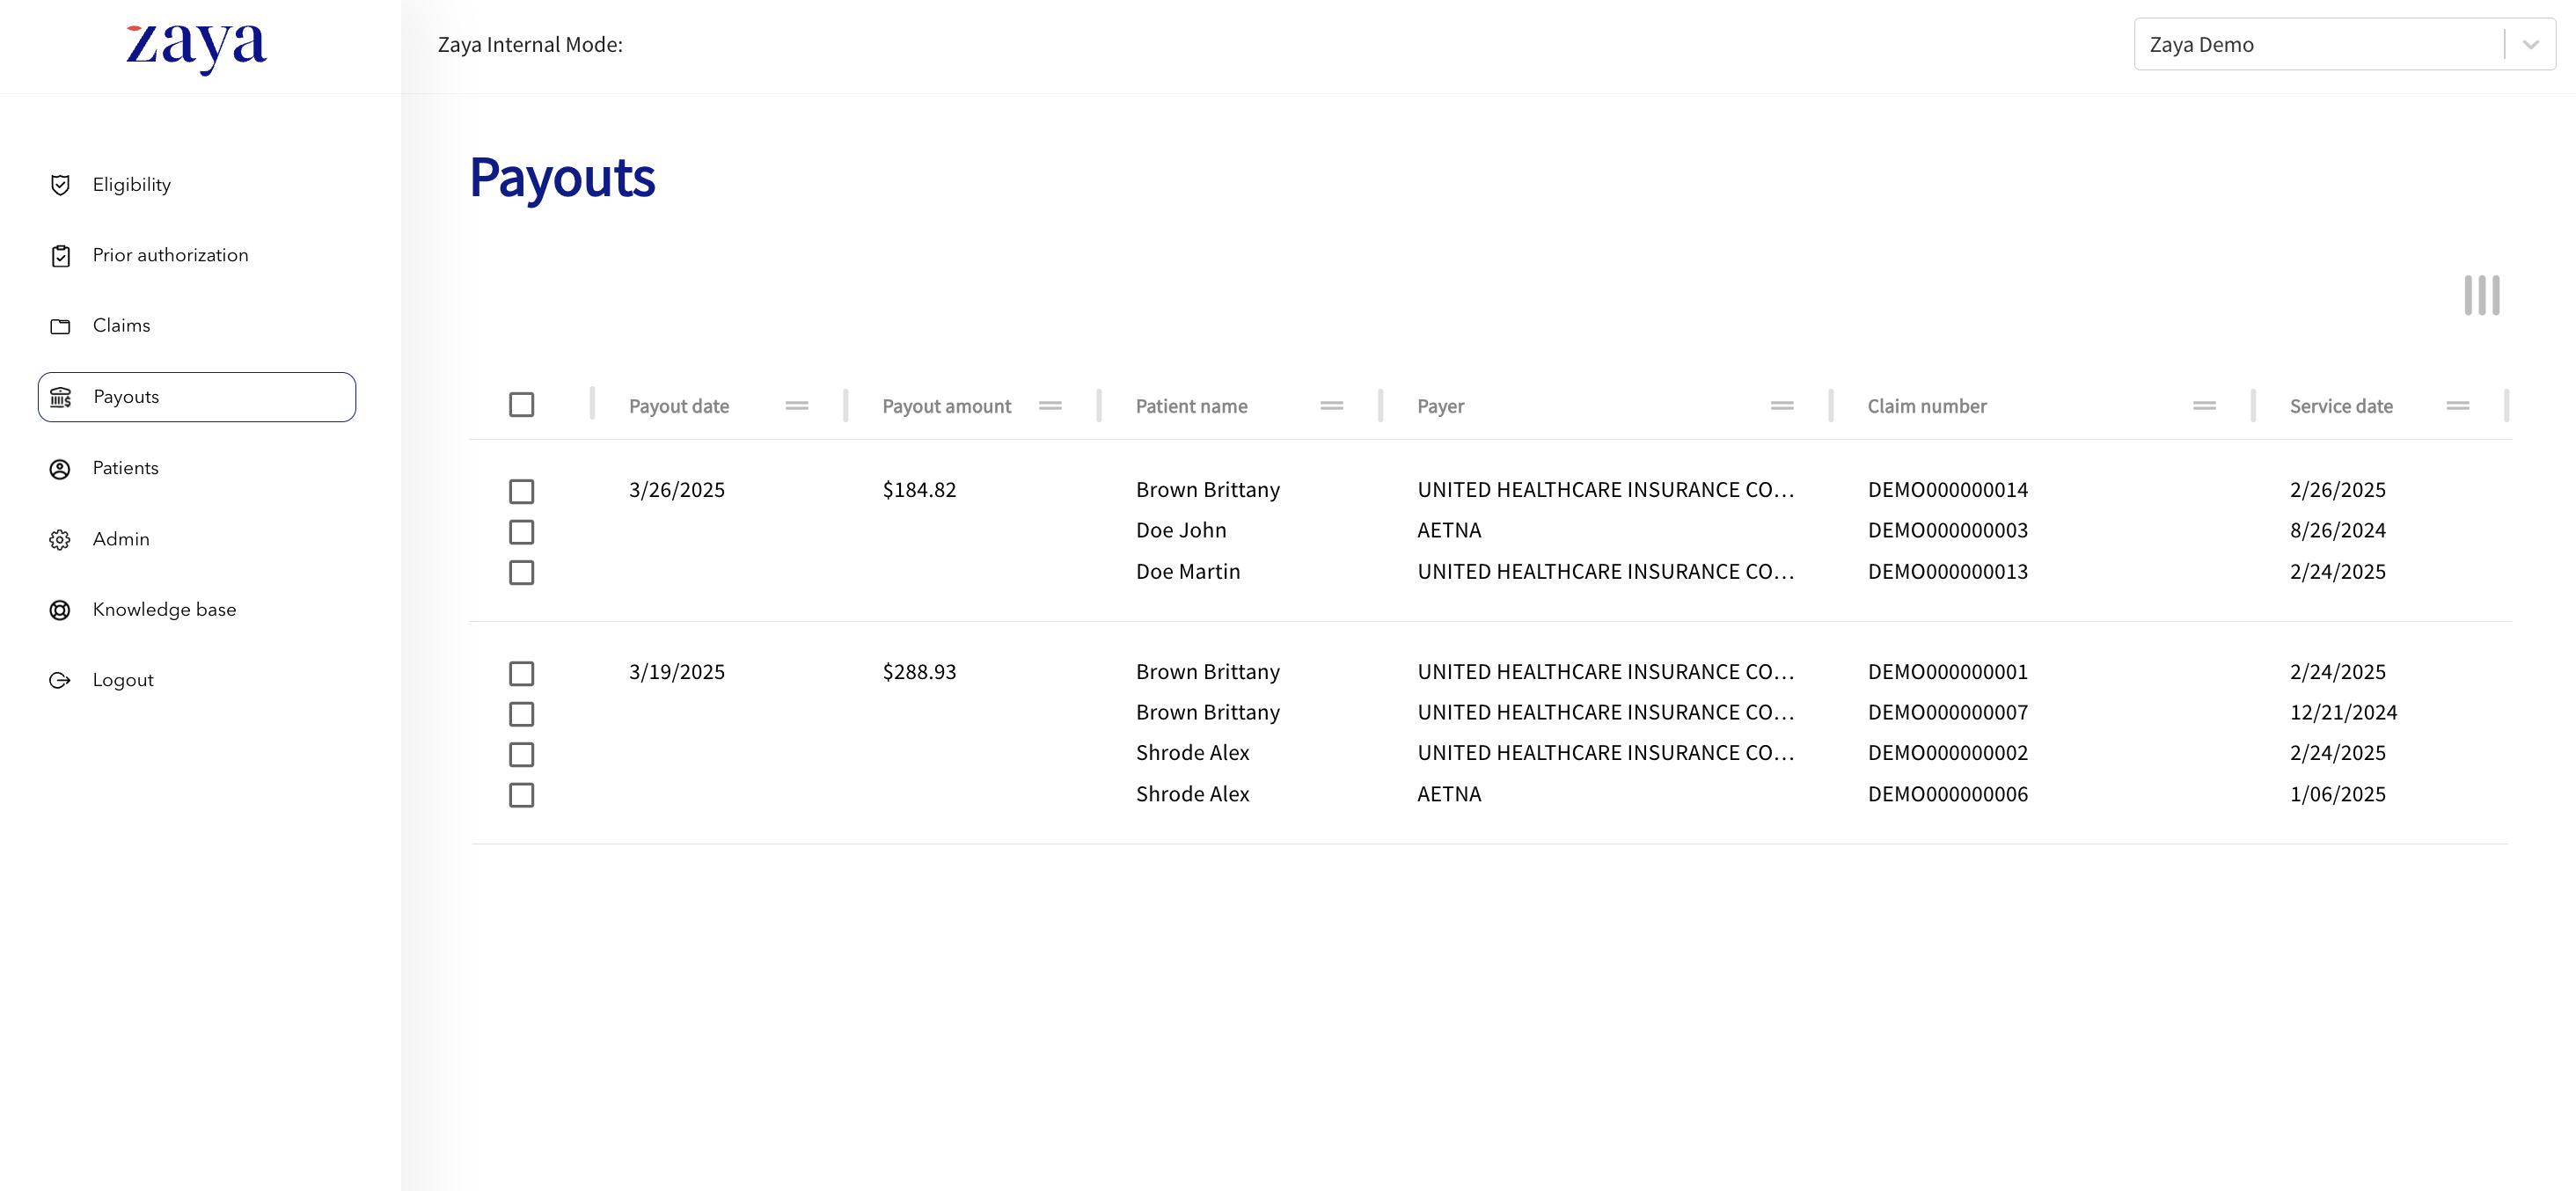Viewport: 2576px width, 1191px height.
Task: Click the Prior authorization clipboard icon
Action: (60, 256)
